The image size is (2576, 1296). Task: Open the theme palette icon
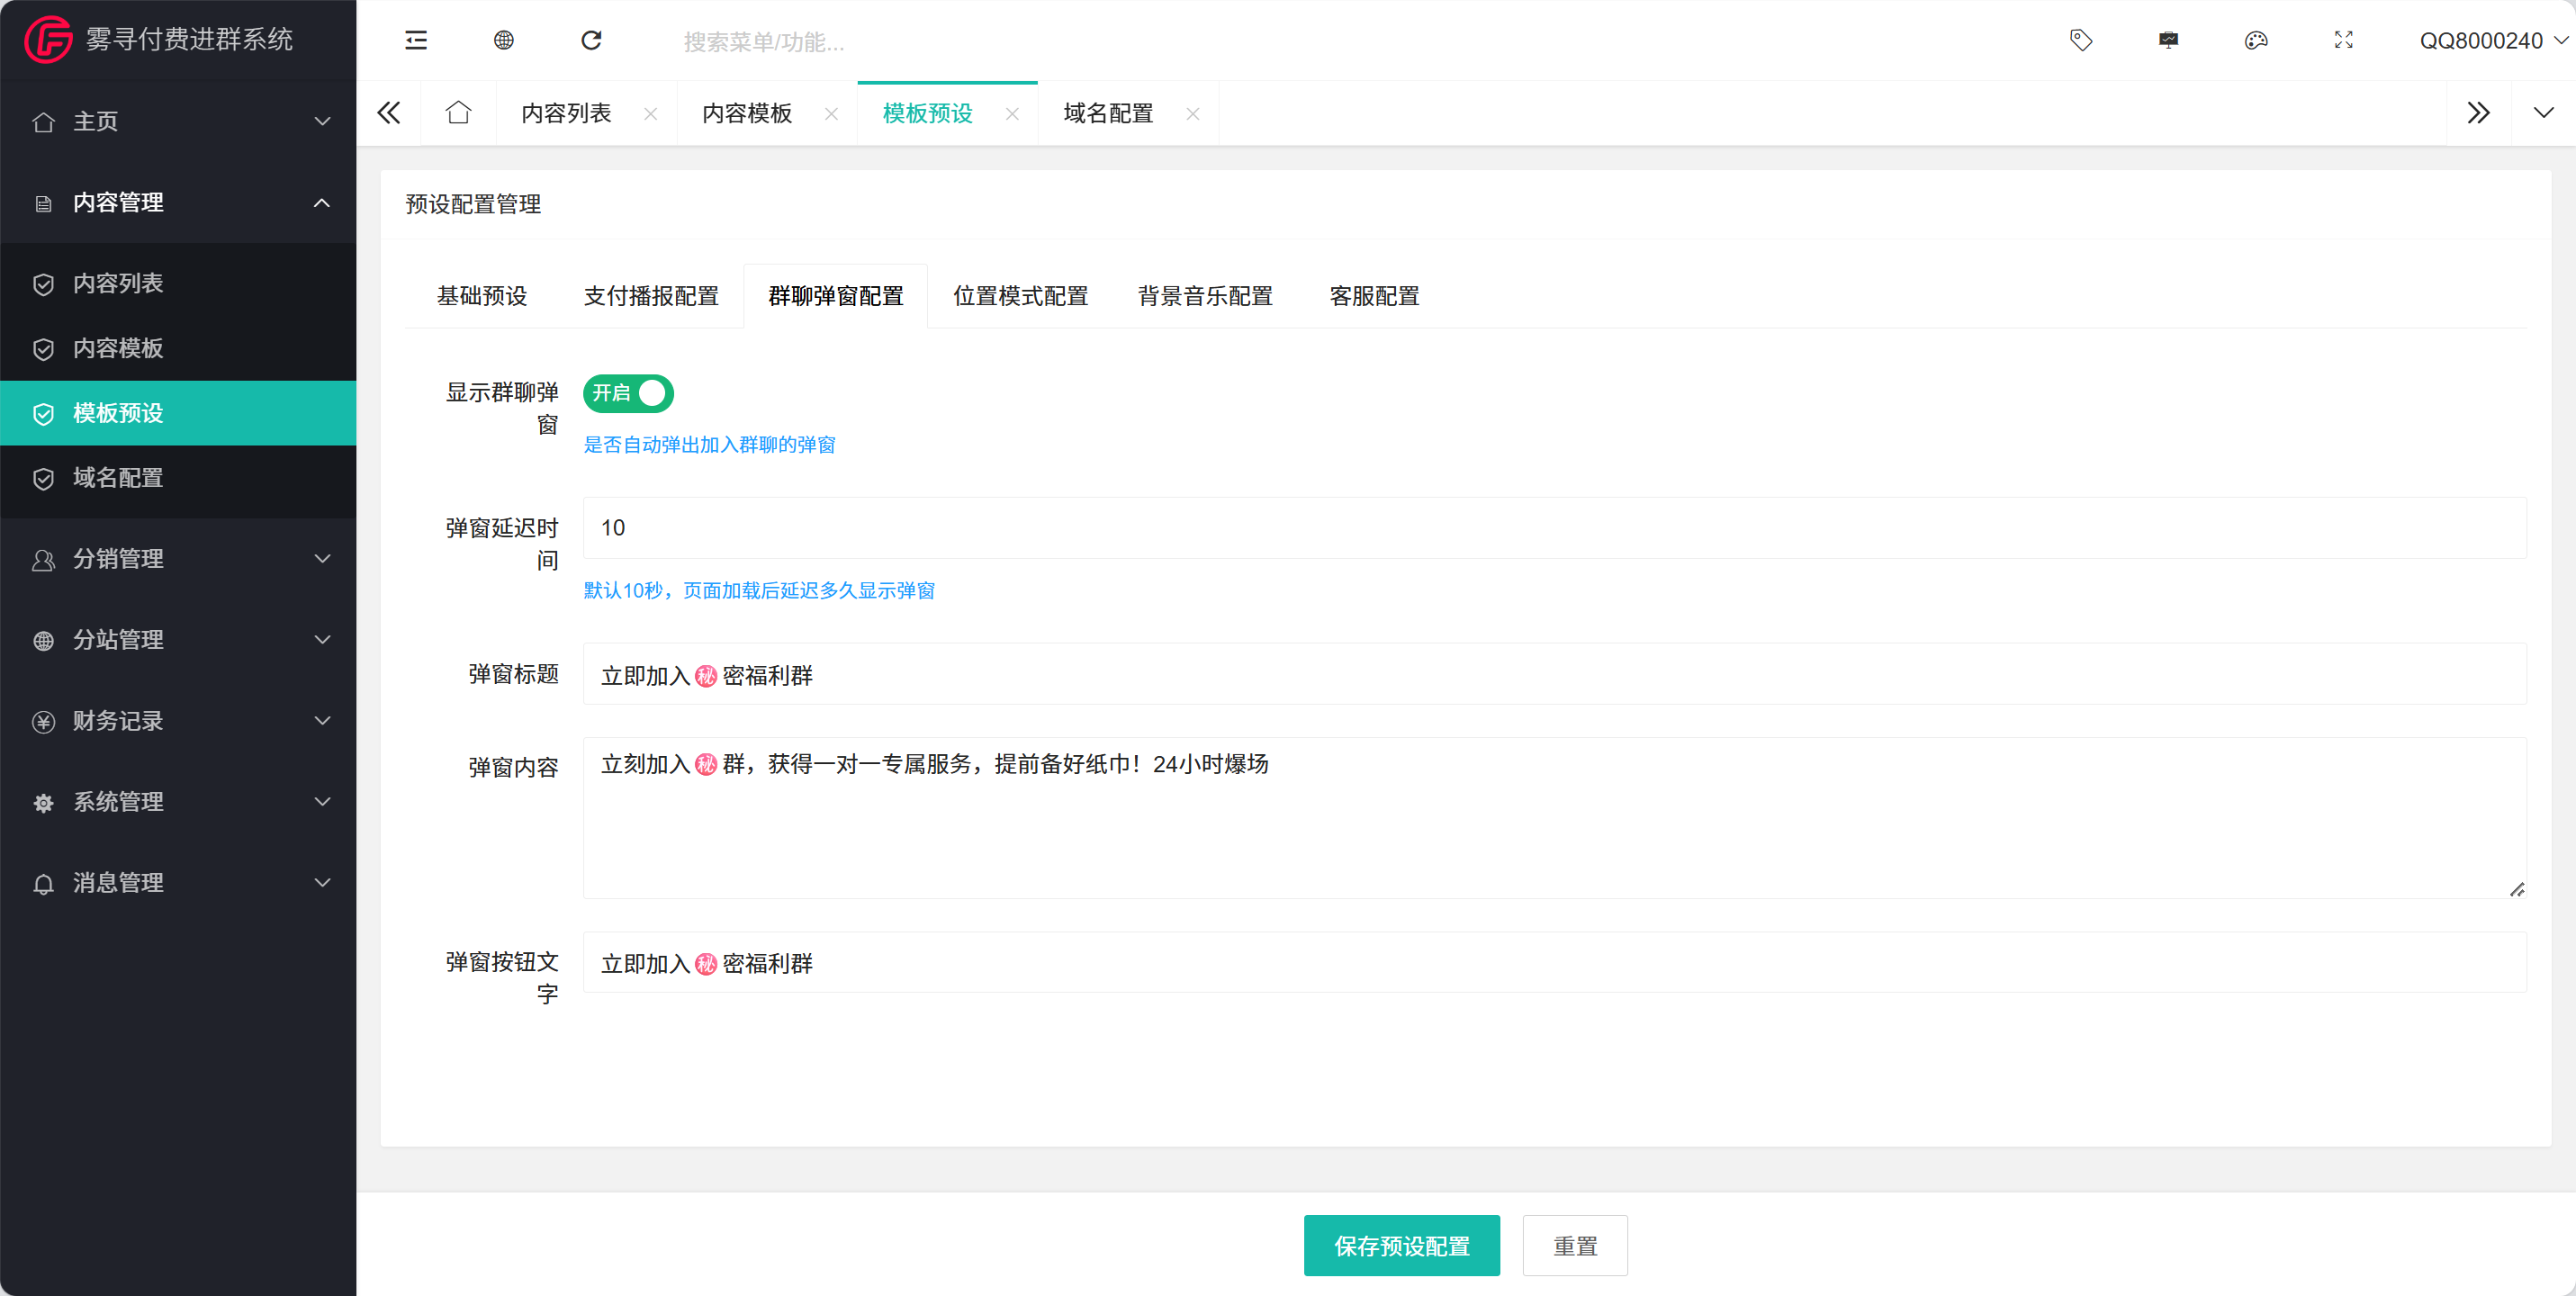(2256, 40)
